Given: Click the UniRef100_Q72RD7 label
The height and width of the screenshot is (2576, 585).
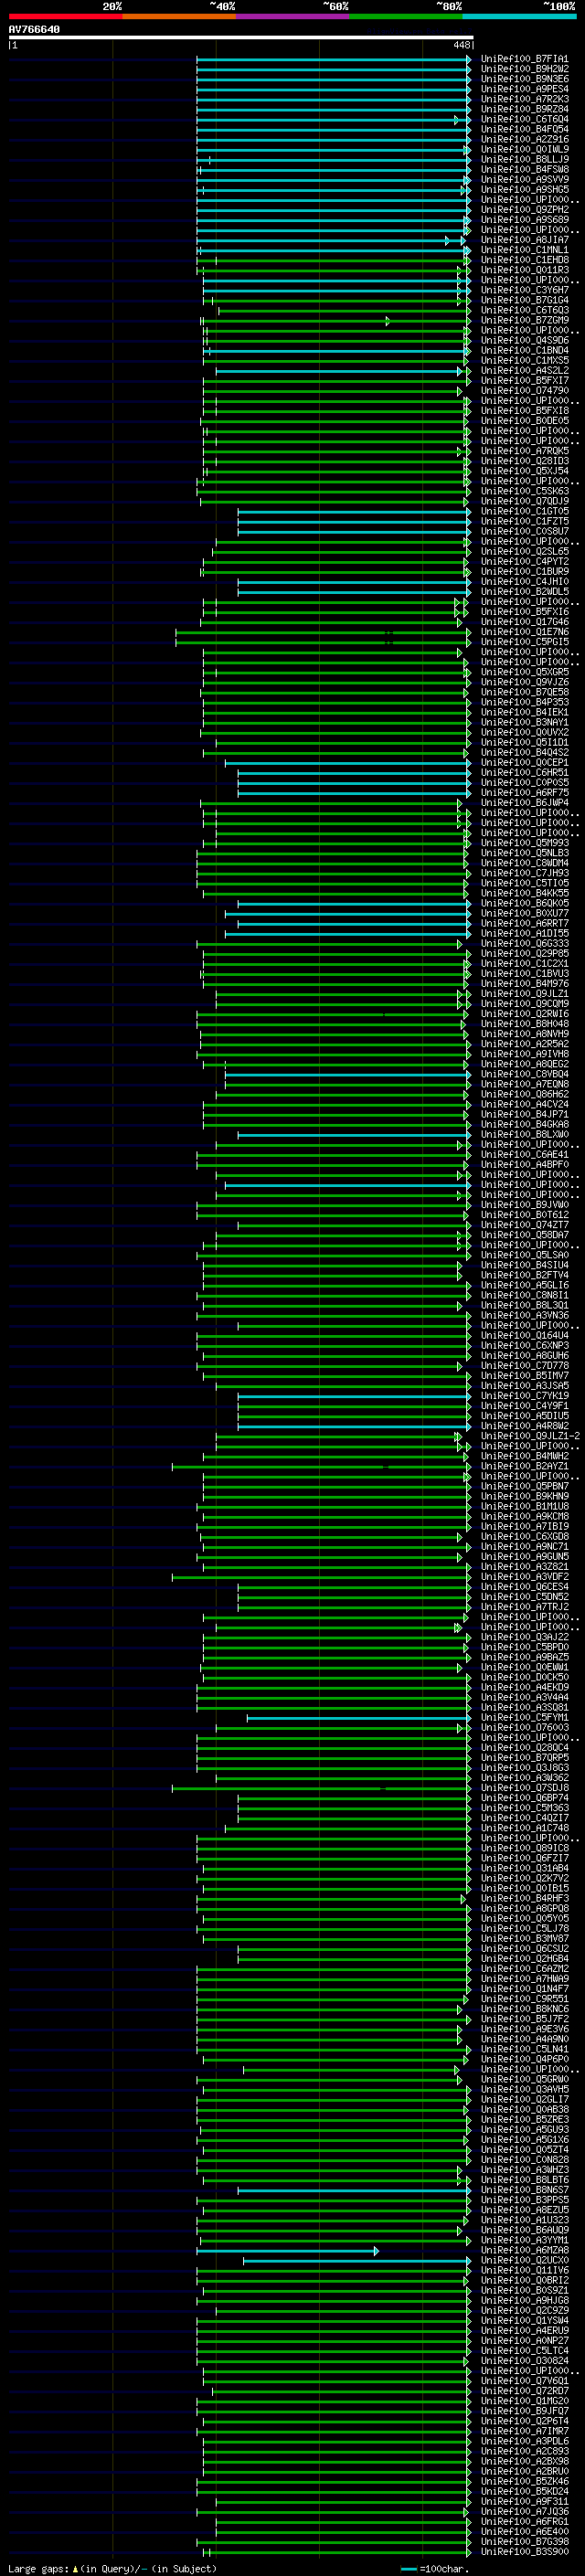Looking at the screenshot, I should [x=524, y=2392].
